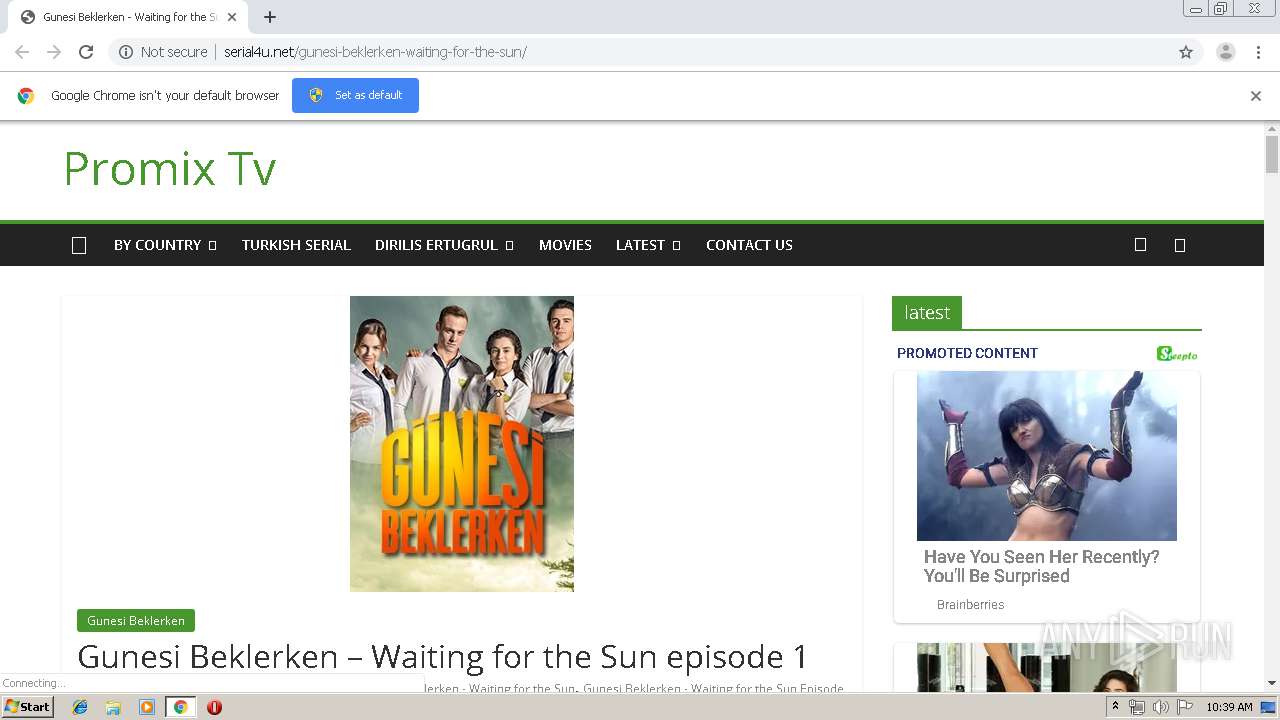Screen dimensions: 1280x720
Task: Open a new browser tab
Action: [x=270, y=17]
